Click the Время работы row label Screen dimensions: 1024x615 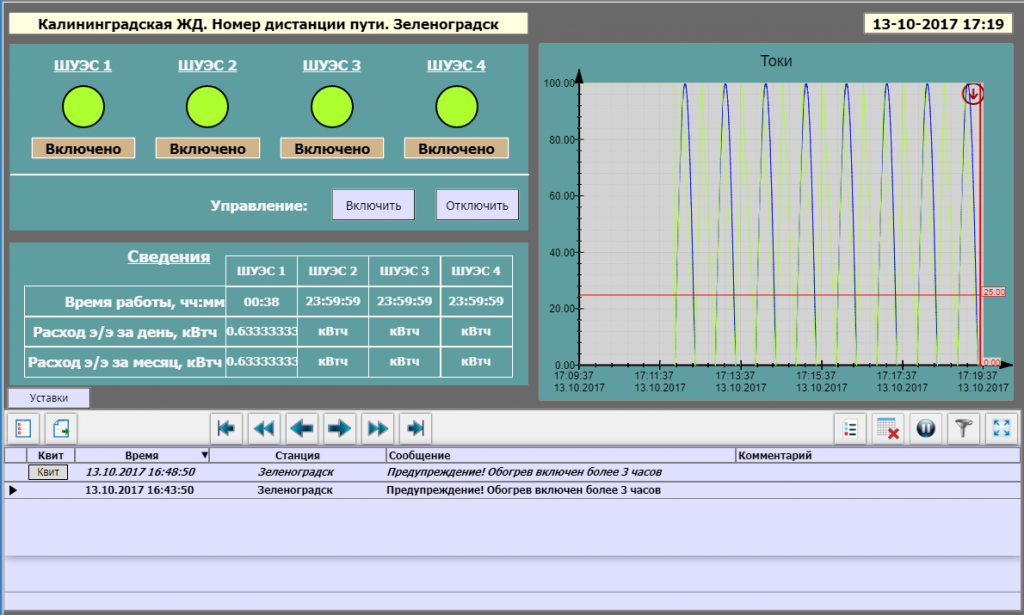point(144,302)
